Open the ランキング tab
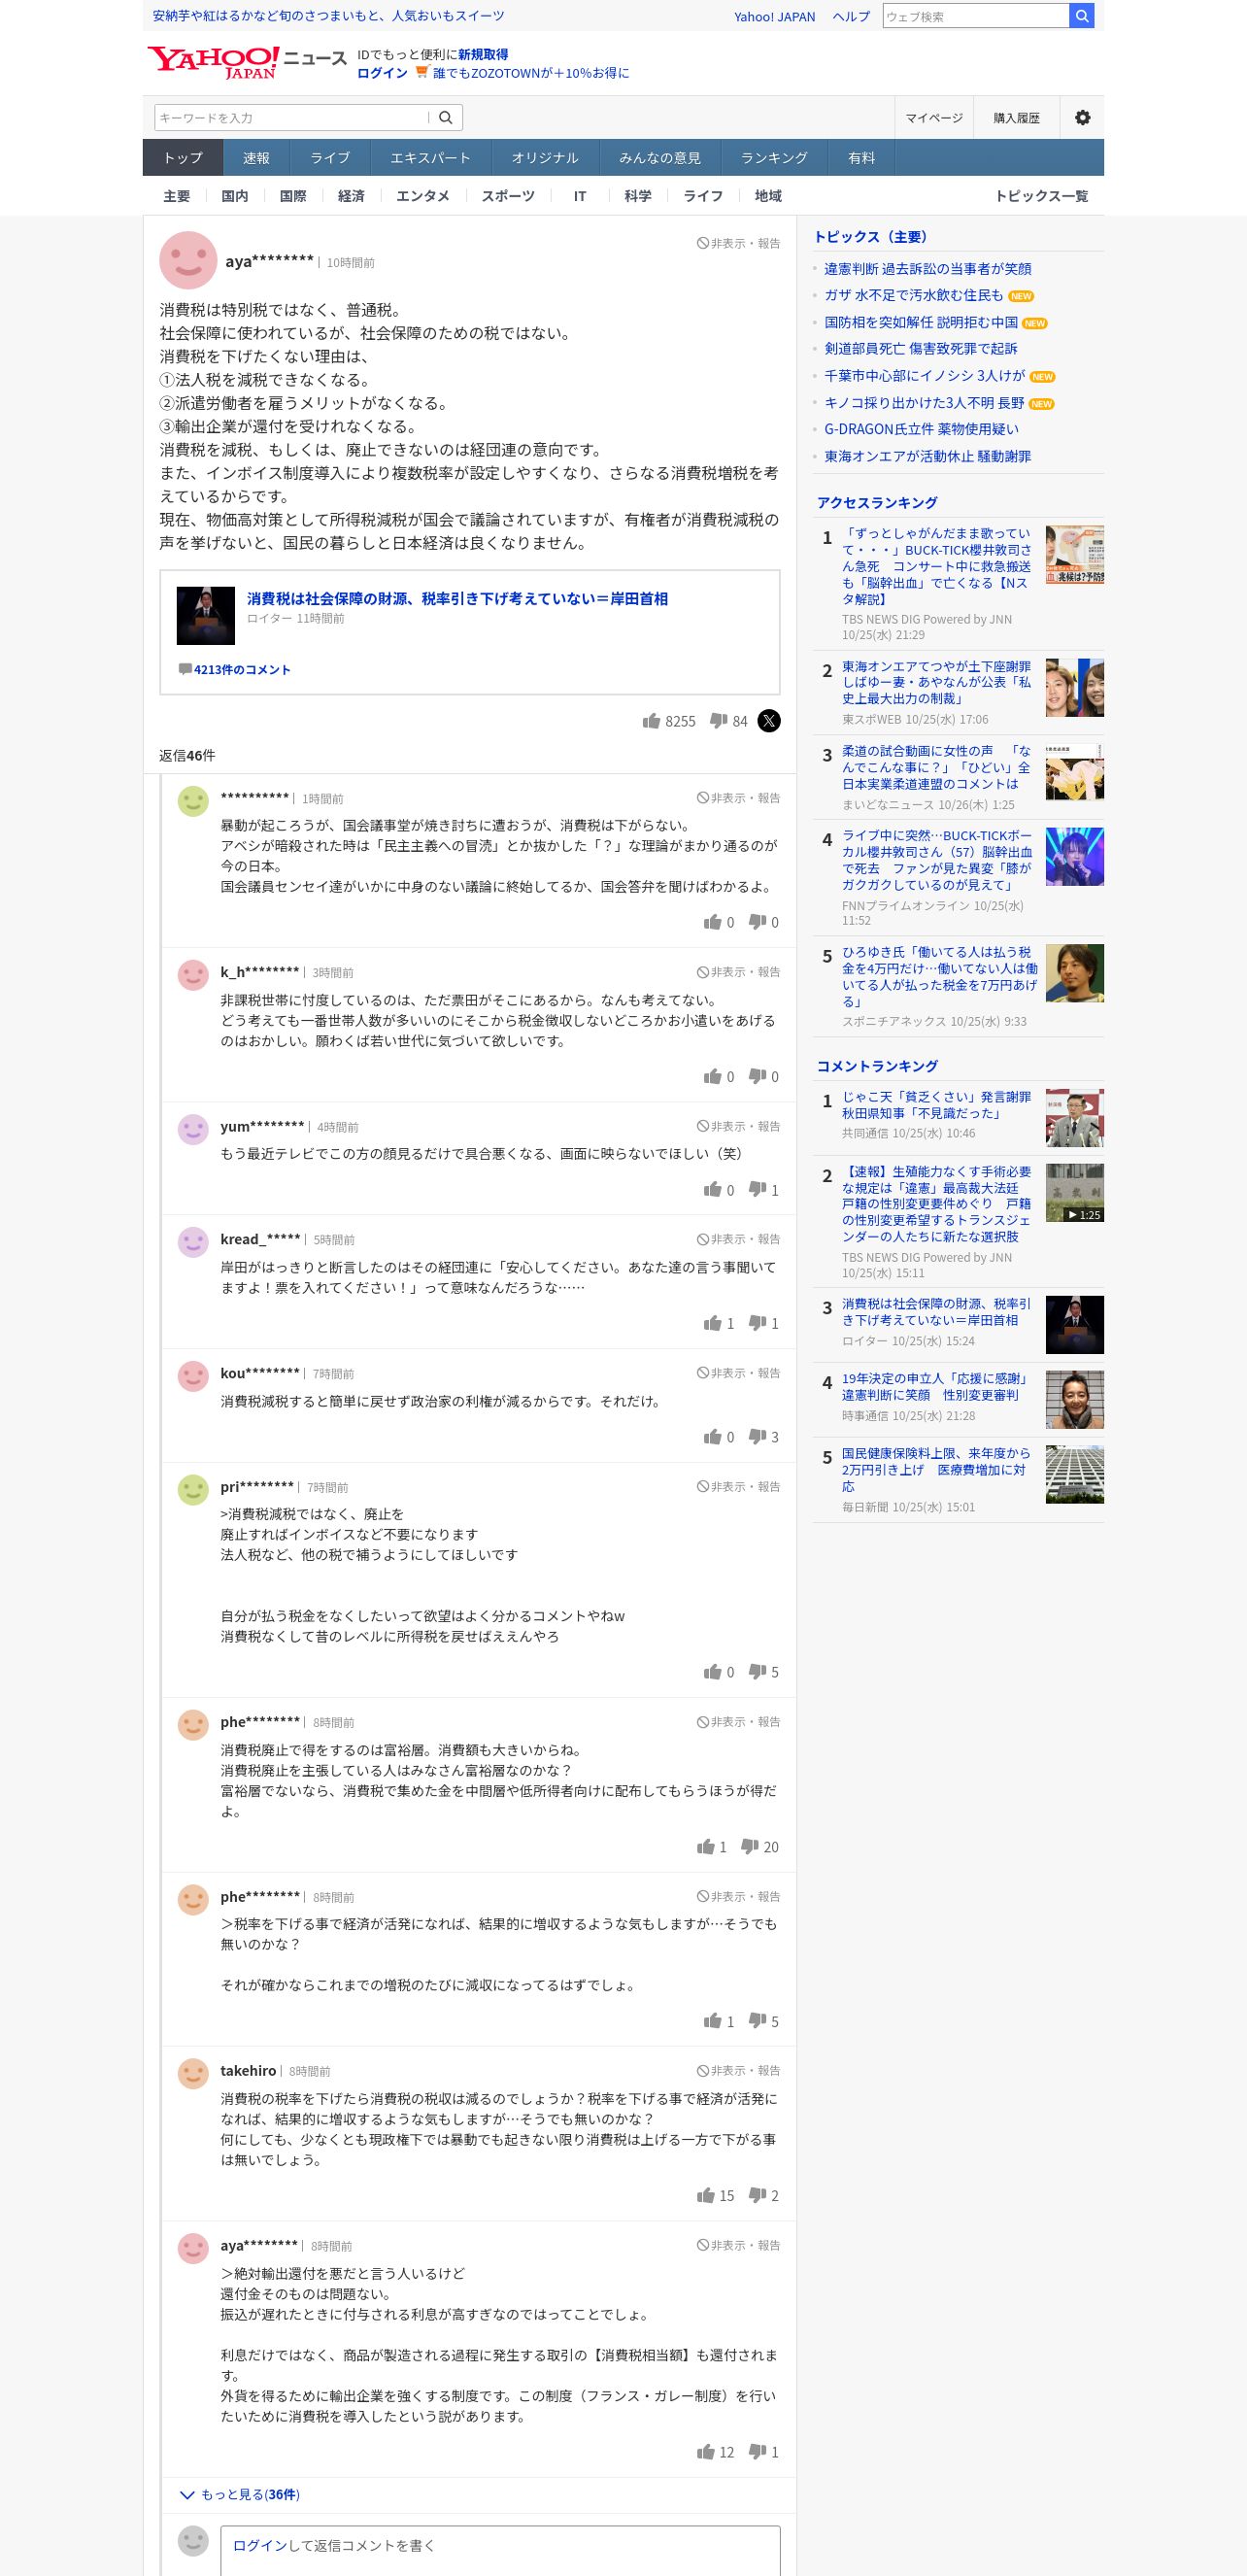Screen dimensions: 1247x2576 (774, 158)
